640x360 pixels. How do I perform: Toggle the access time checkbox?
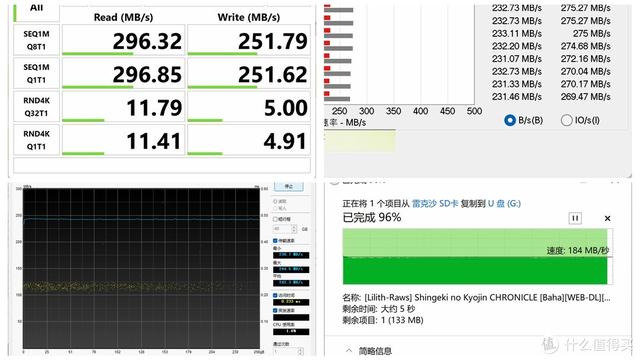point(276,295)
